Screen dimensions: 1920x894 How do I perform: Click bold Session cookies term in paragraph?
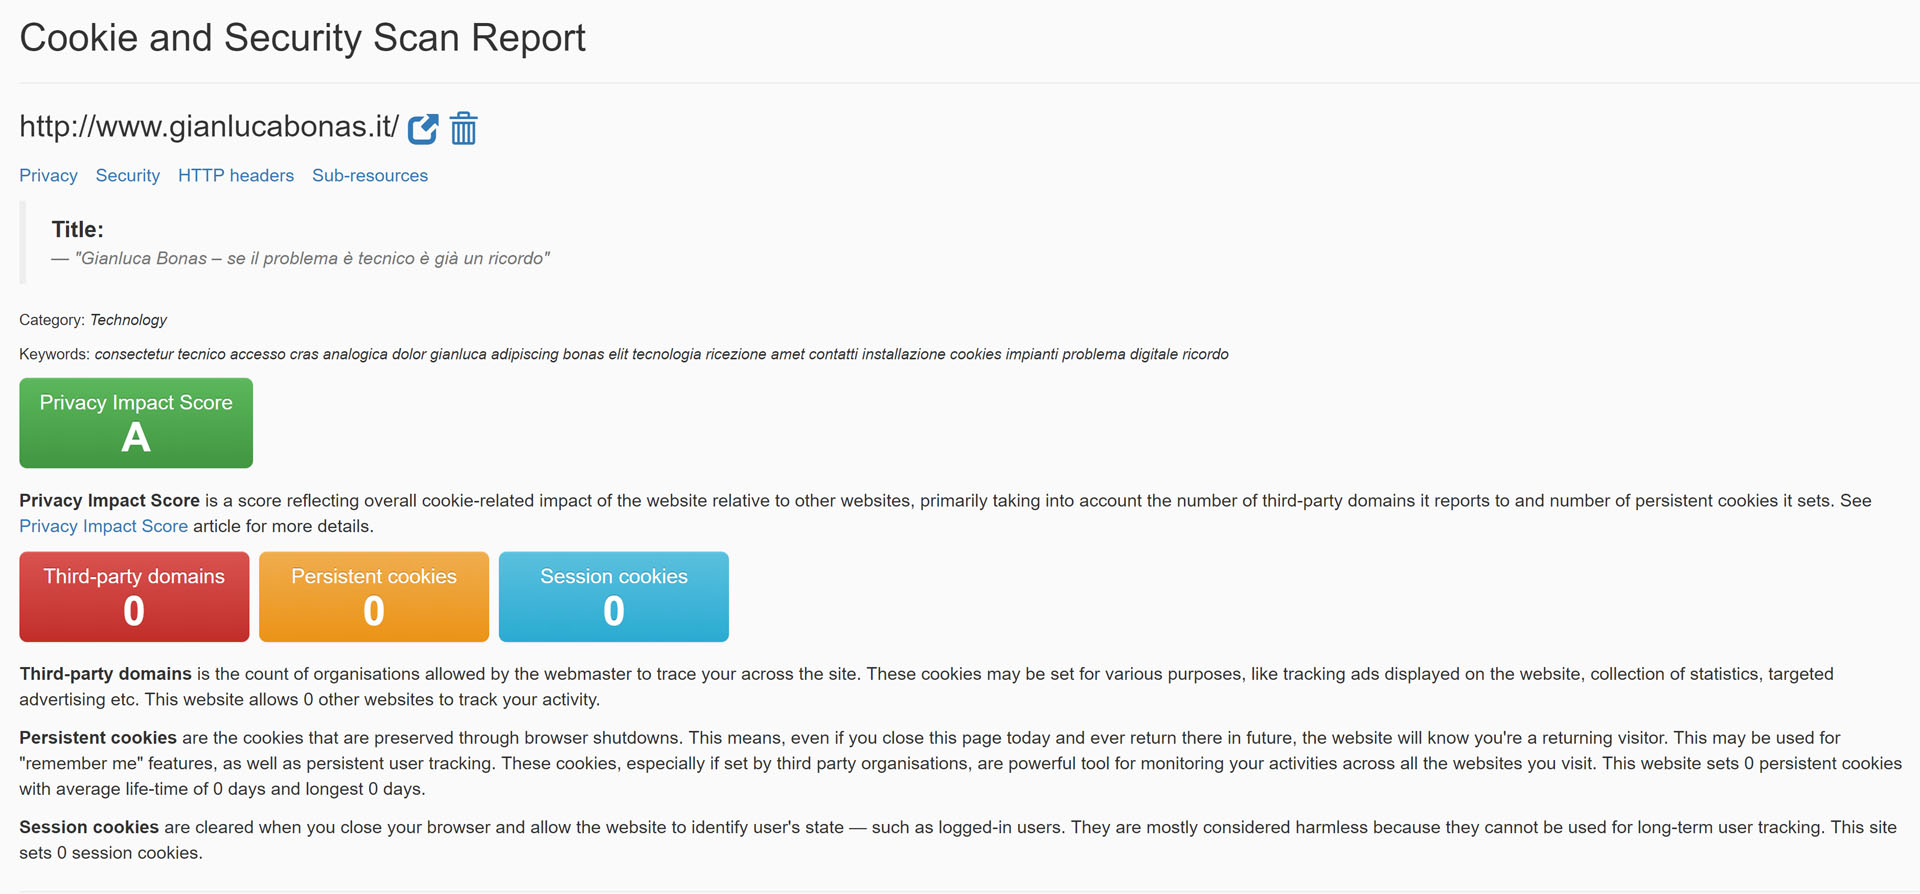[89, 828]
